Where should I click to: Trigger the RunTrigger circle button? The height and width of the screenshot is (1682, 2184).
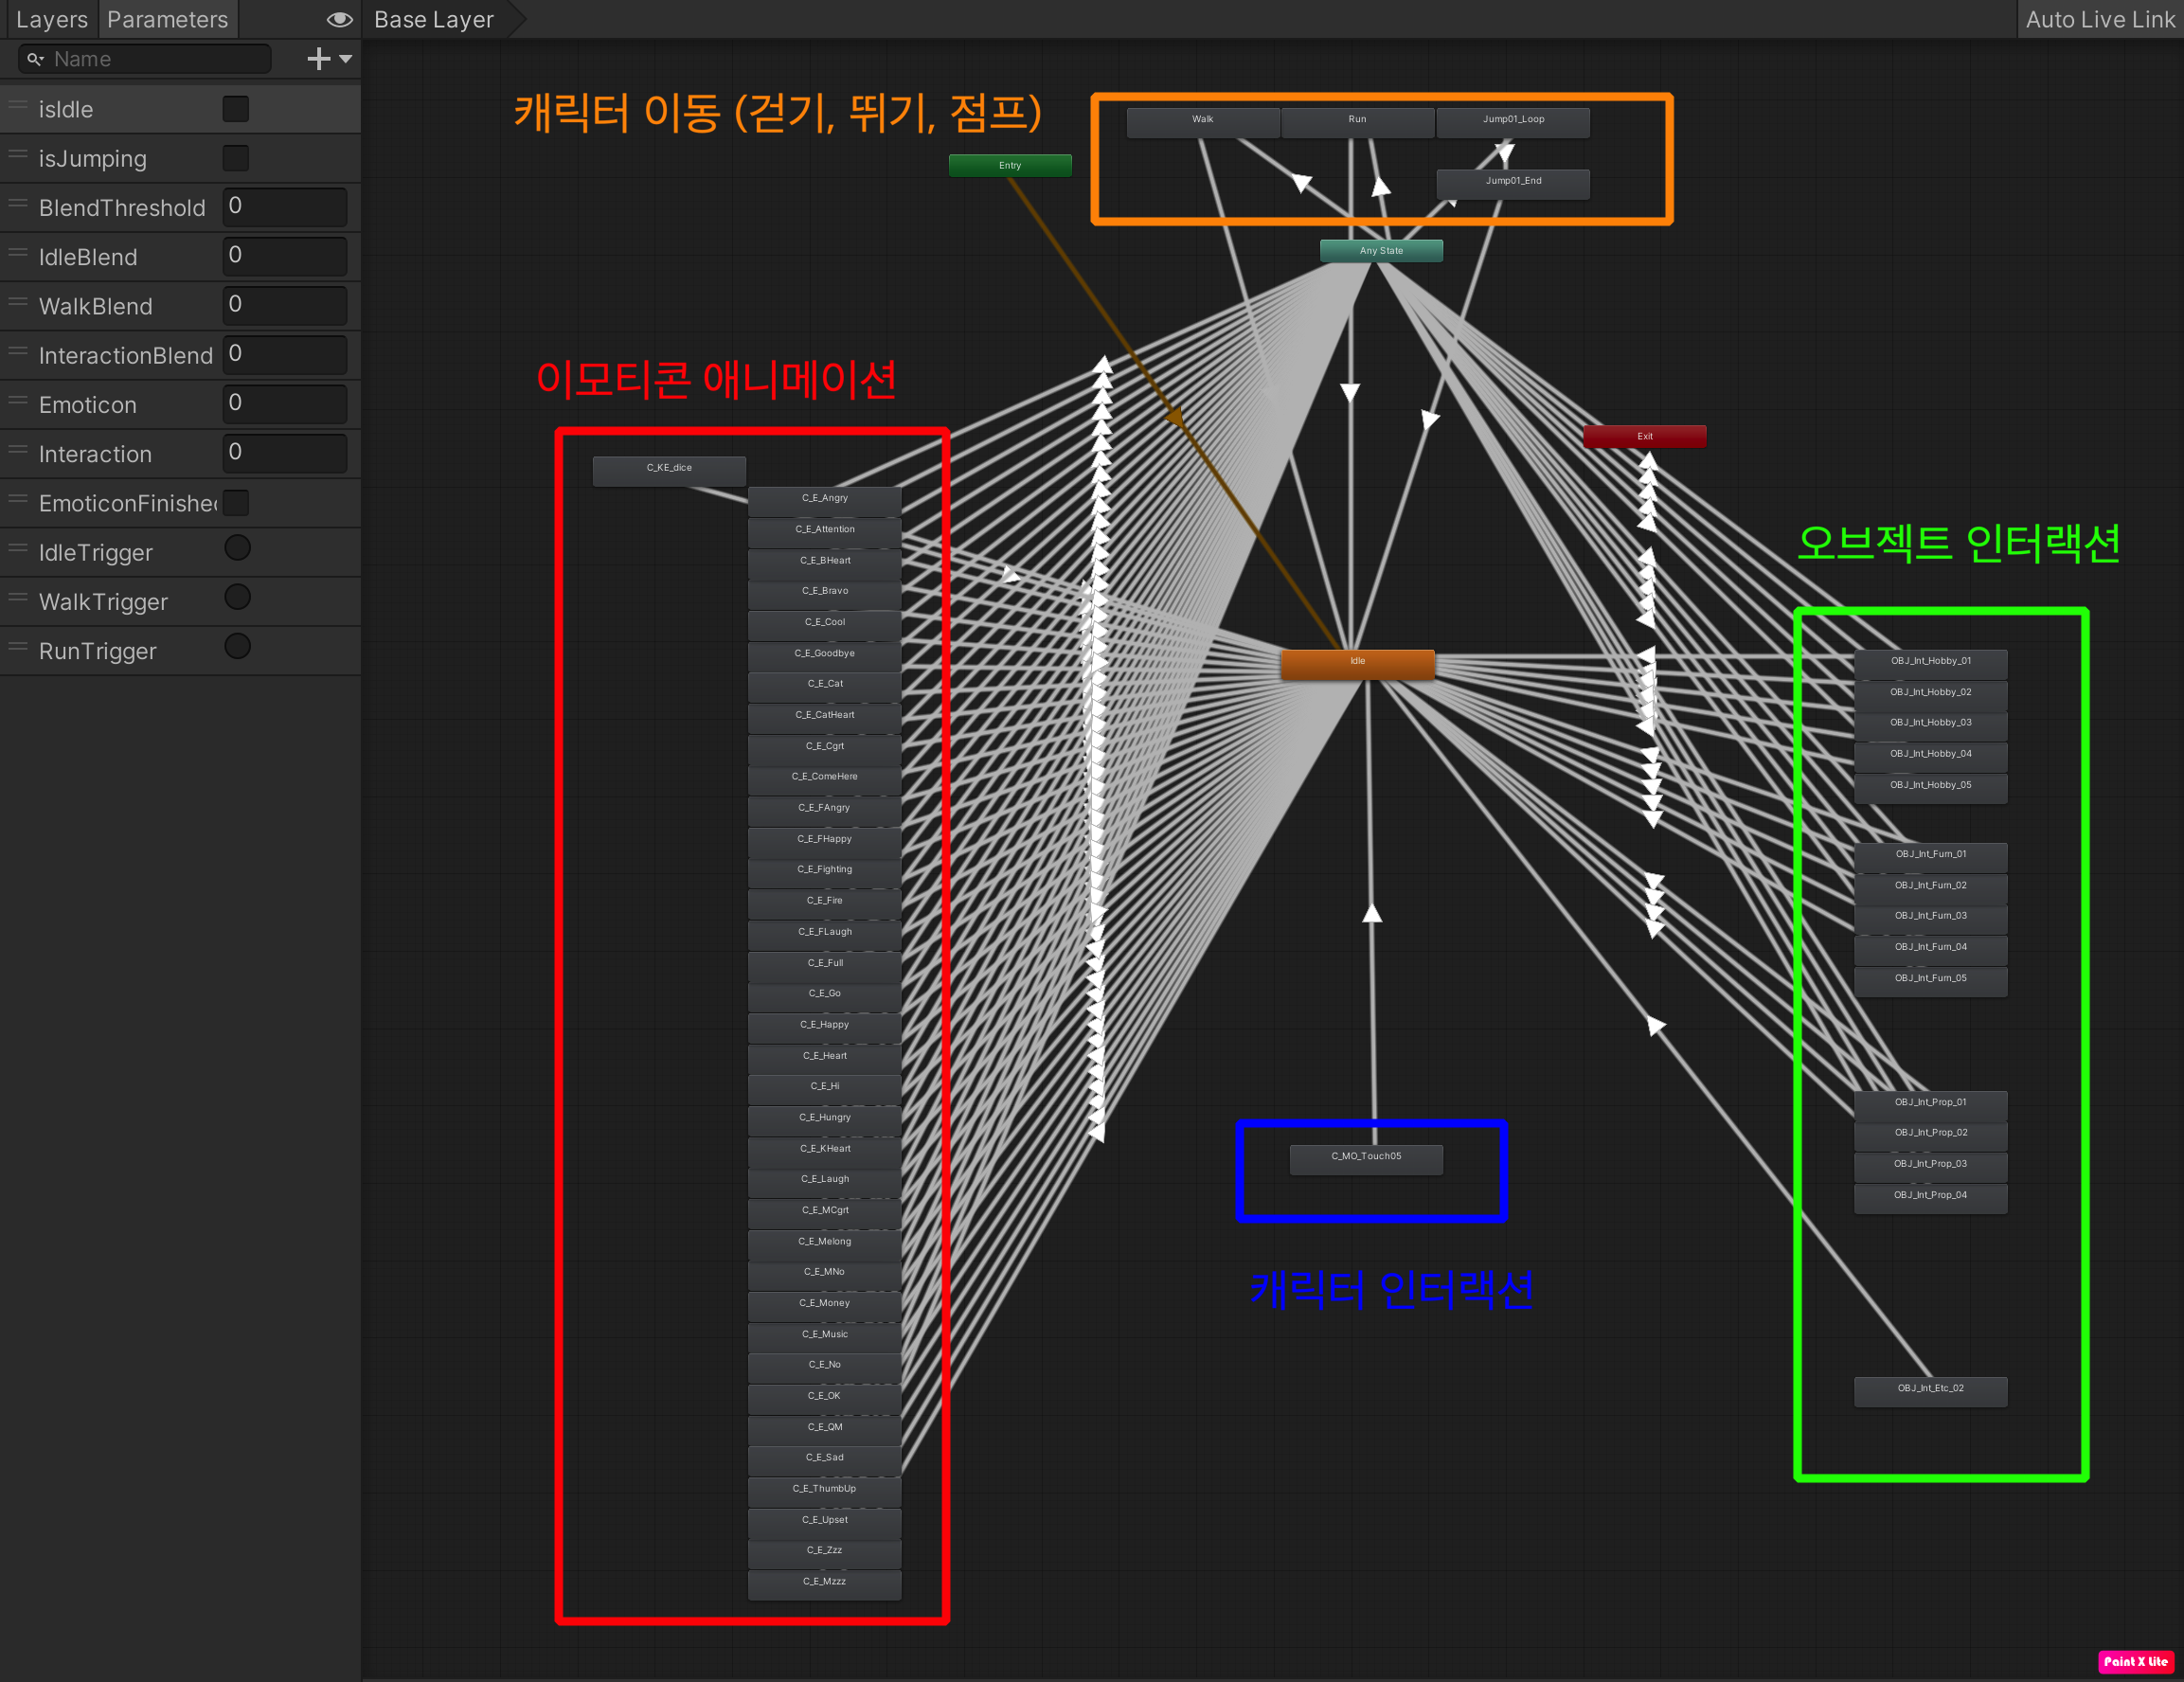coord(237,646)
